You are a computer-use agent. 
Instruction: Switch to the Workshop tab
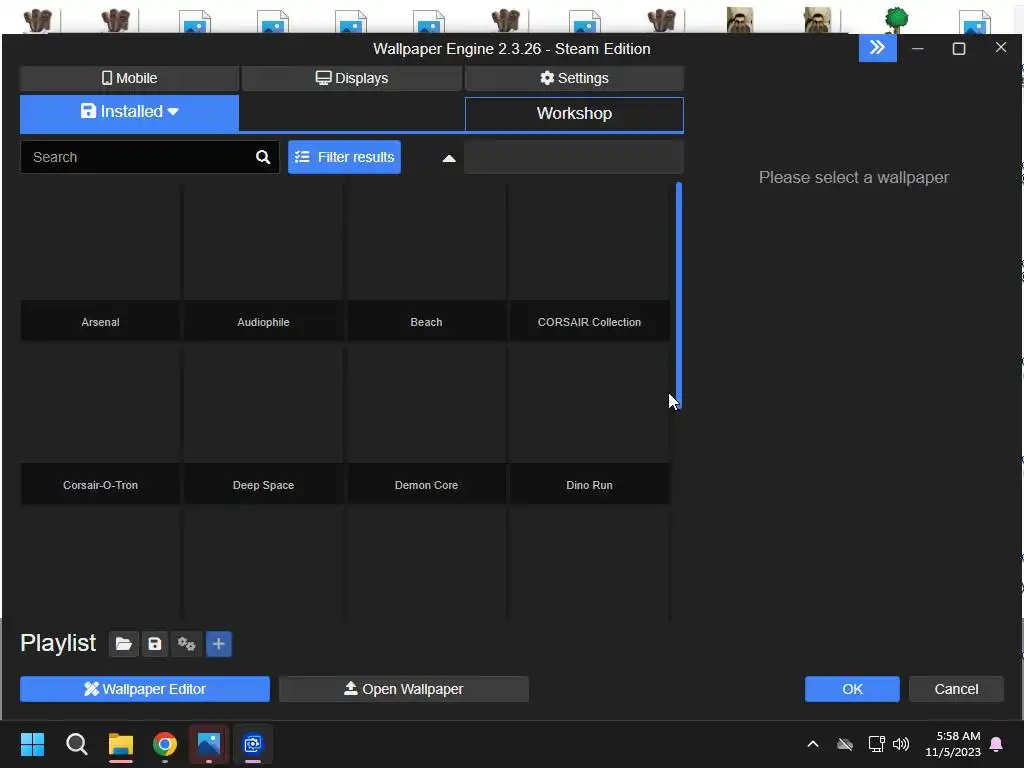point(574,114)
